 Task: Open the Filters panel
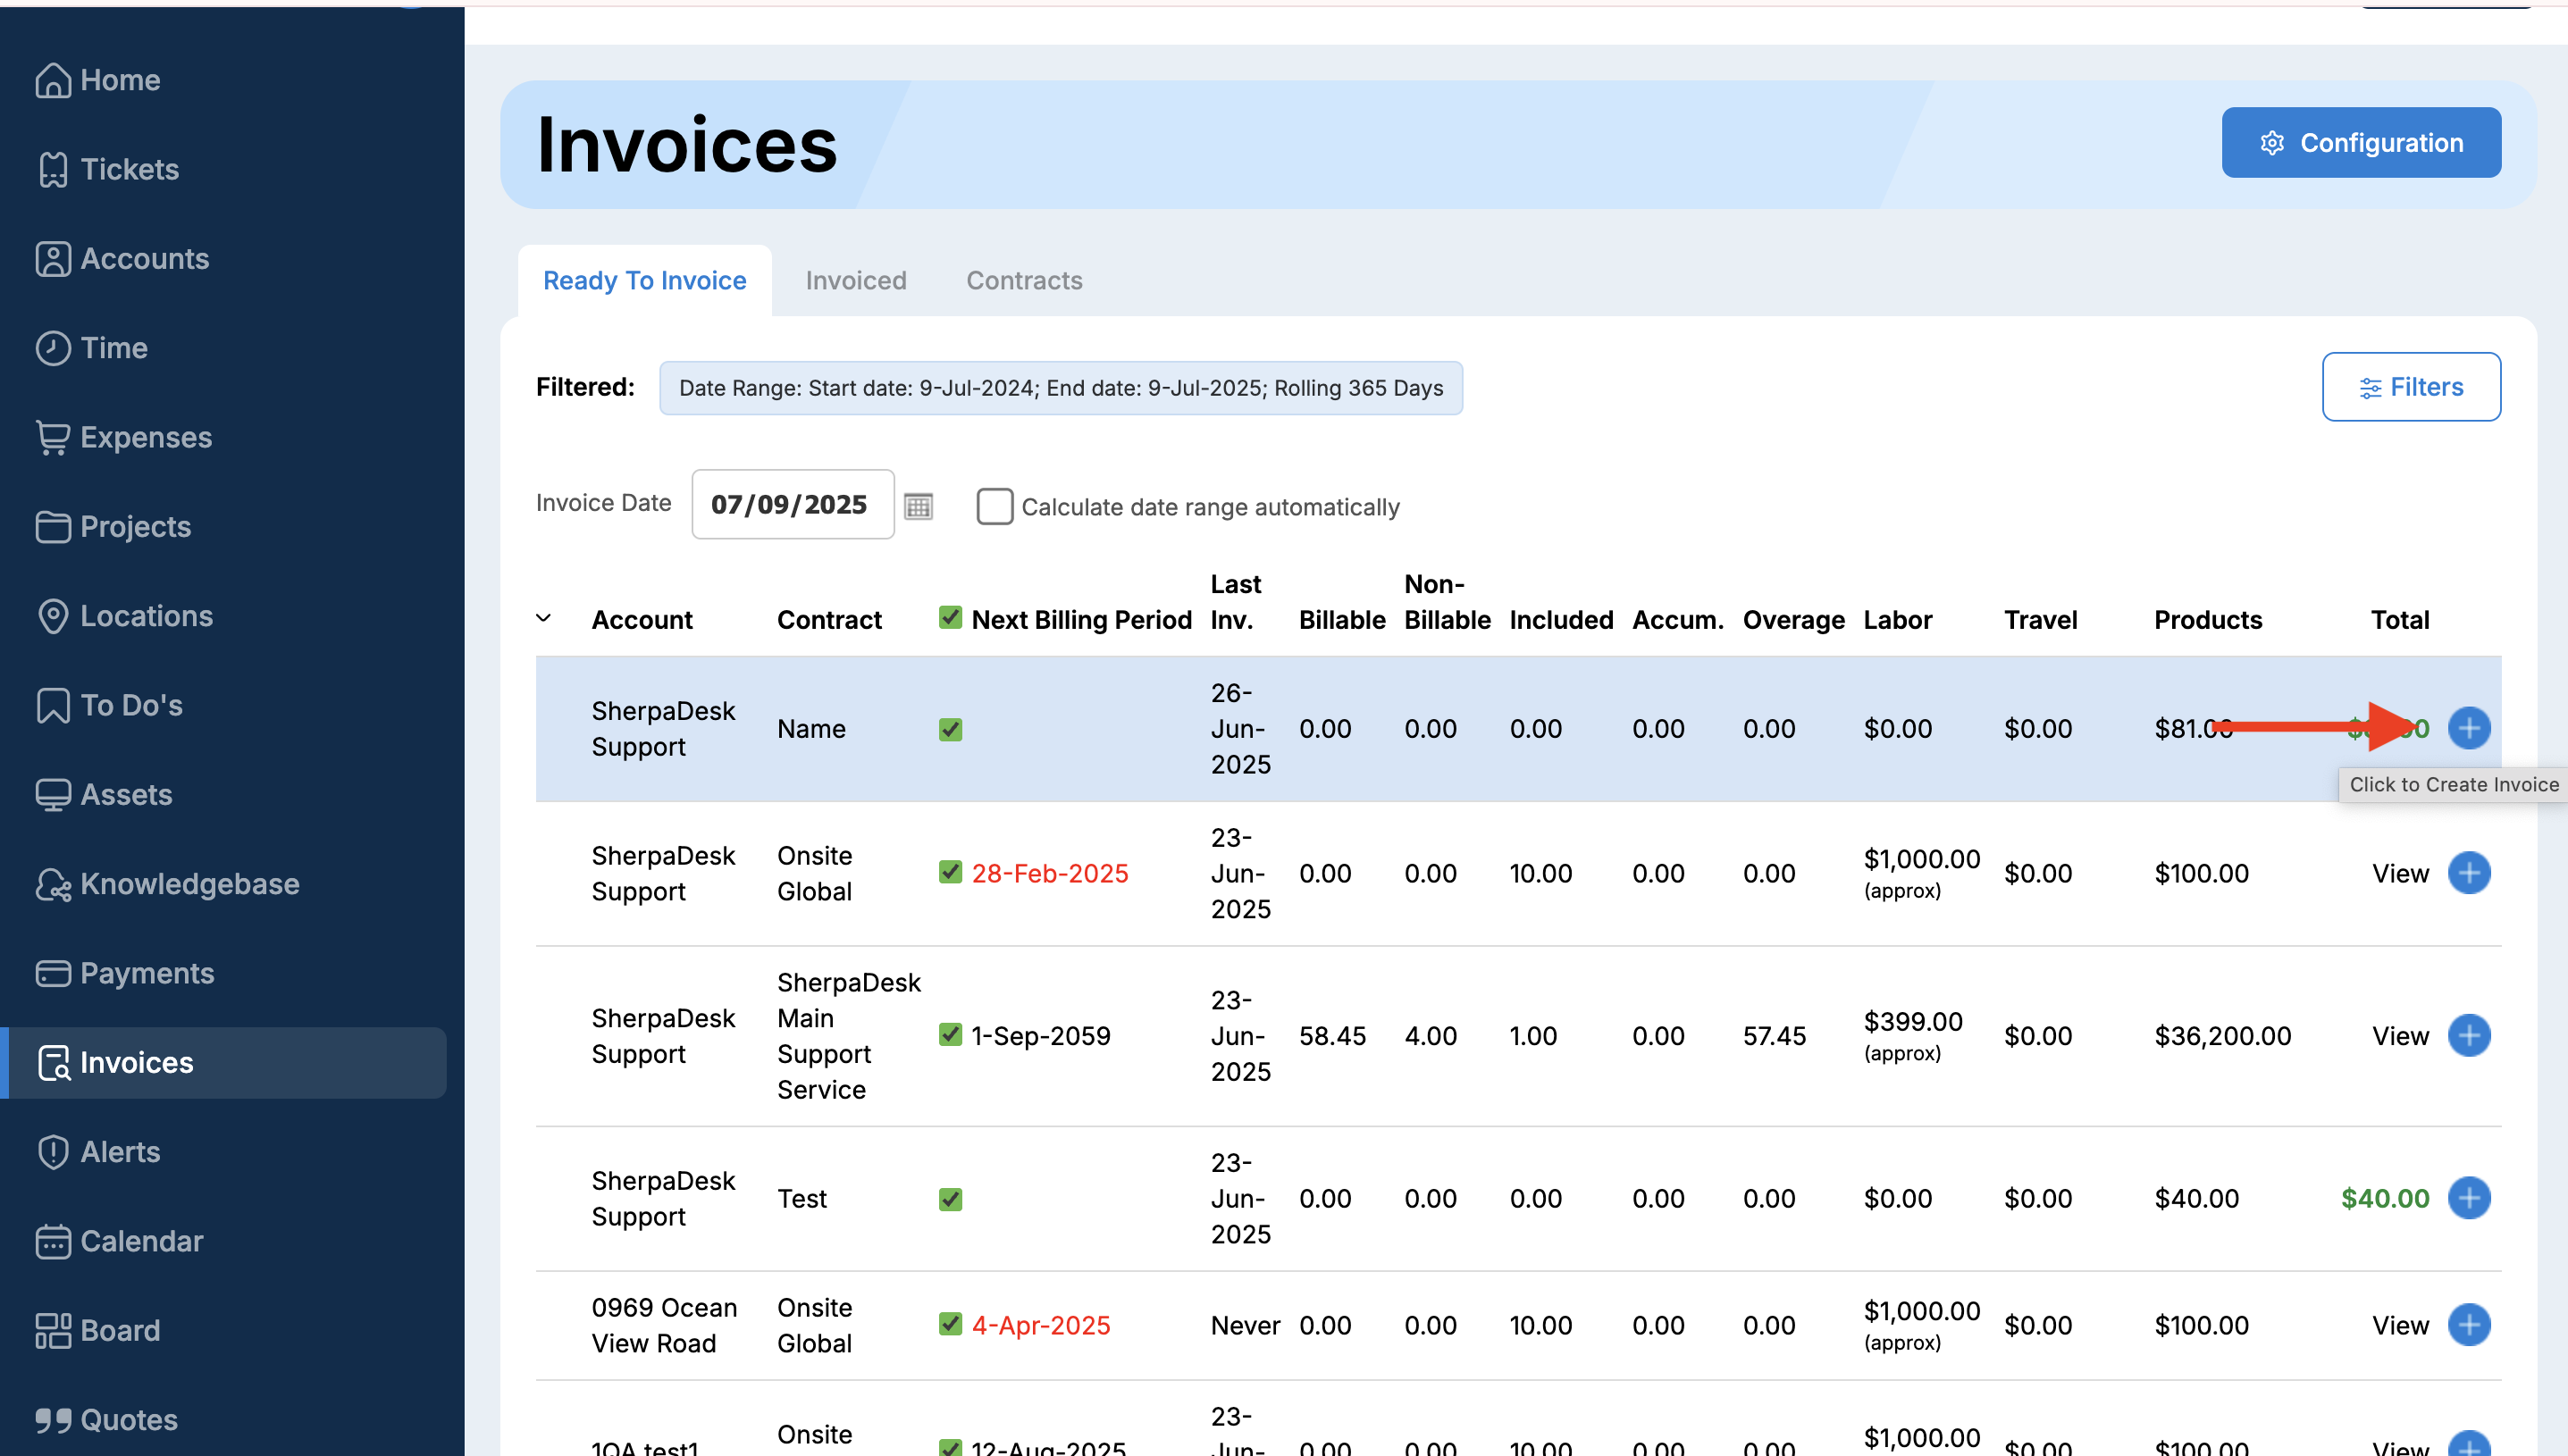[x=2410, y=387]
